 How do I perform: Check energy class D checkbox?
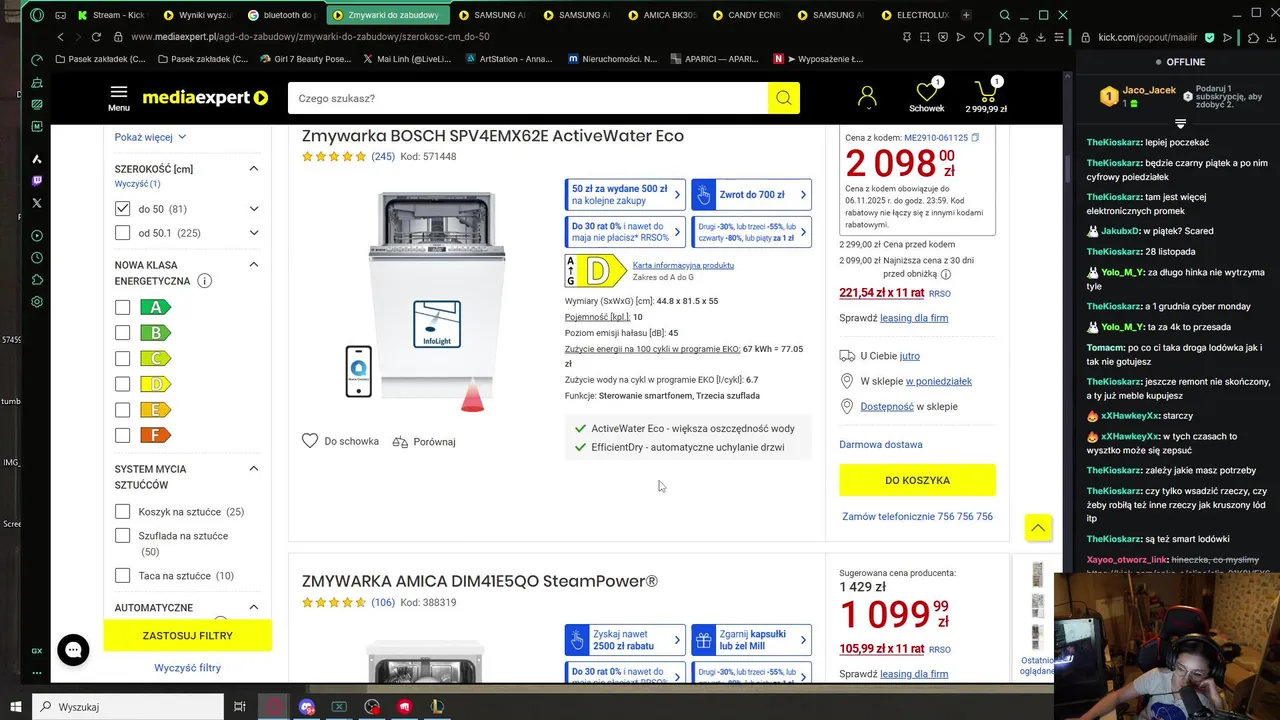[x=122, y=384]
